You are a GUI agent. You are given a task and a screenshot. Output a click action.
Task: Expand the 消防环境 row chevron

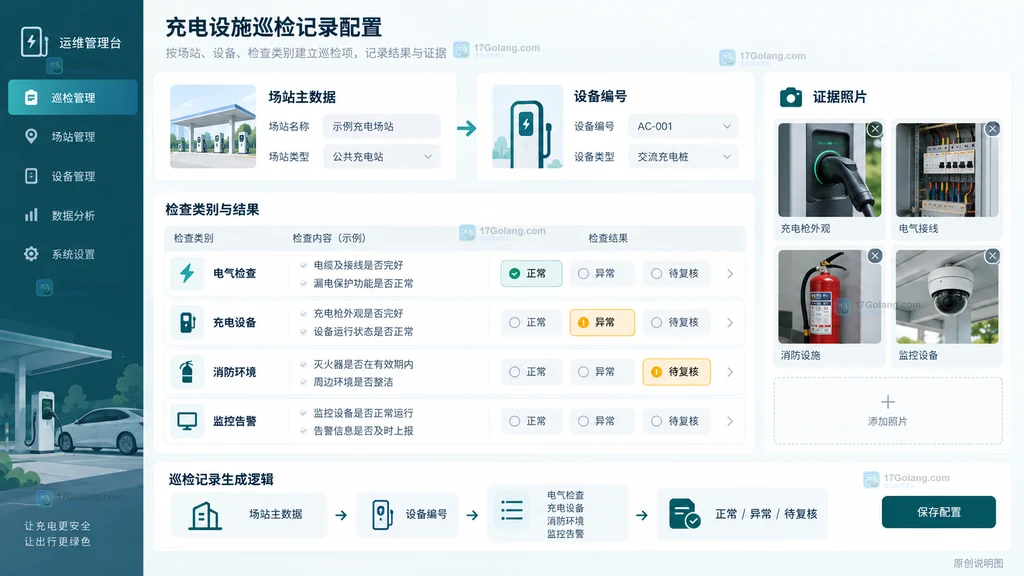tap(730, 372)
